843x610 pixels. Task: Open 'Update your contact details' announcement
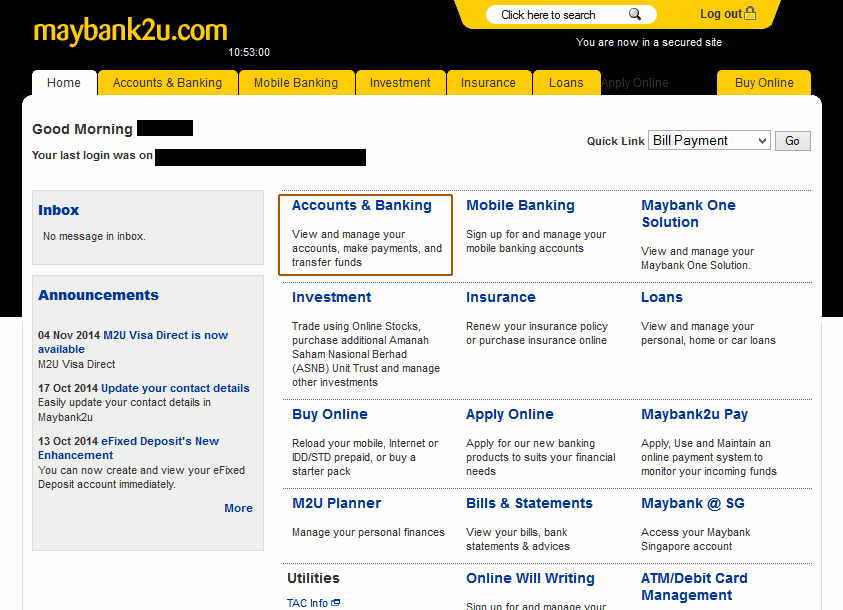pos(175,388)
